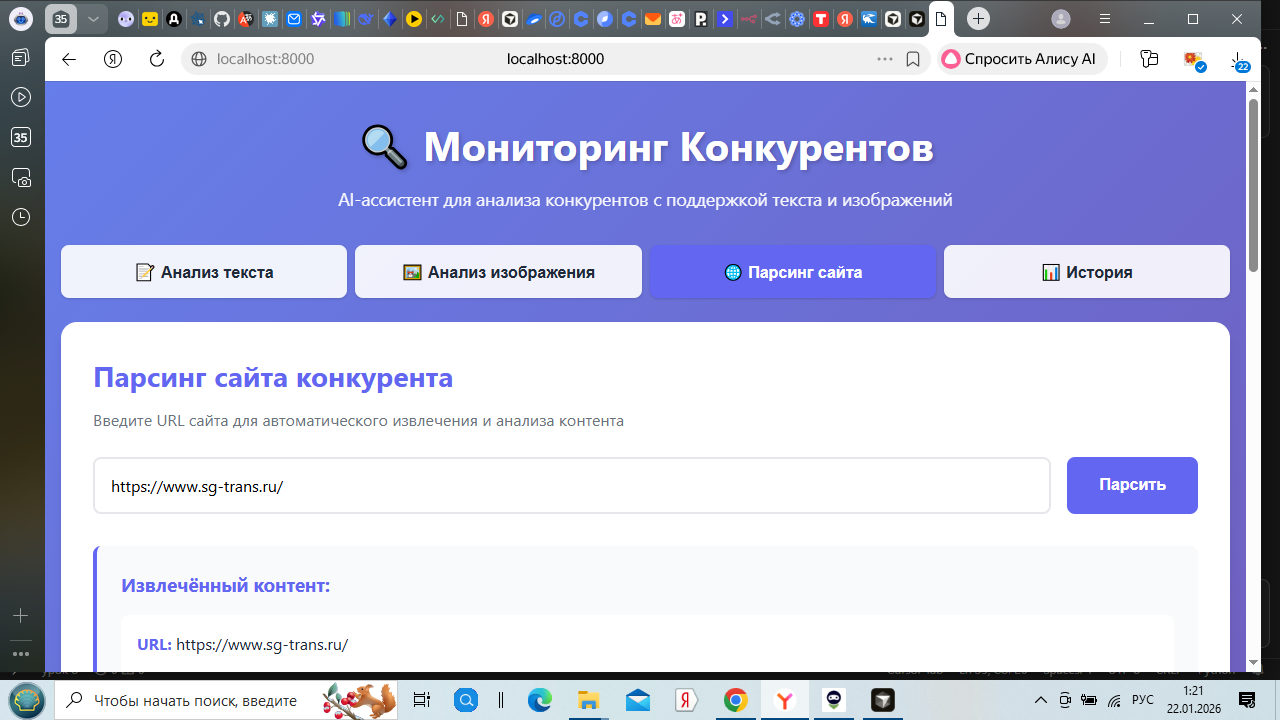Screen dimensions: 1280x720
Task: Open the pinned Telegram tab
Action: coord(533,19)
